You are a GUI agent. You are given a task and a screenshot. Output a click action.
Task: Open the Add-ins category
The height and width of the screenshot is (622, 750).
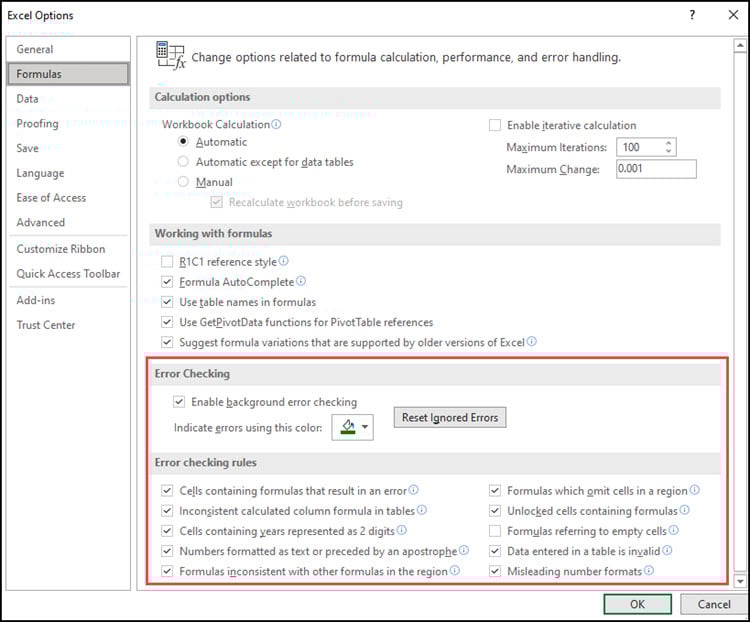68,300
